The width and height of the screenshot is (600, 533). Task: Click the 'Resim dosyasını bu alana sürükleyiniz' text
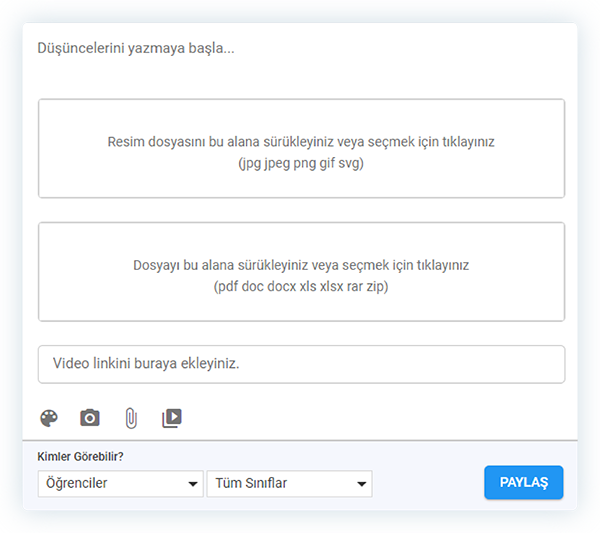tap(301, 142)
